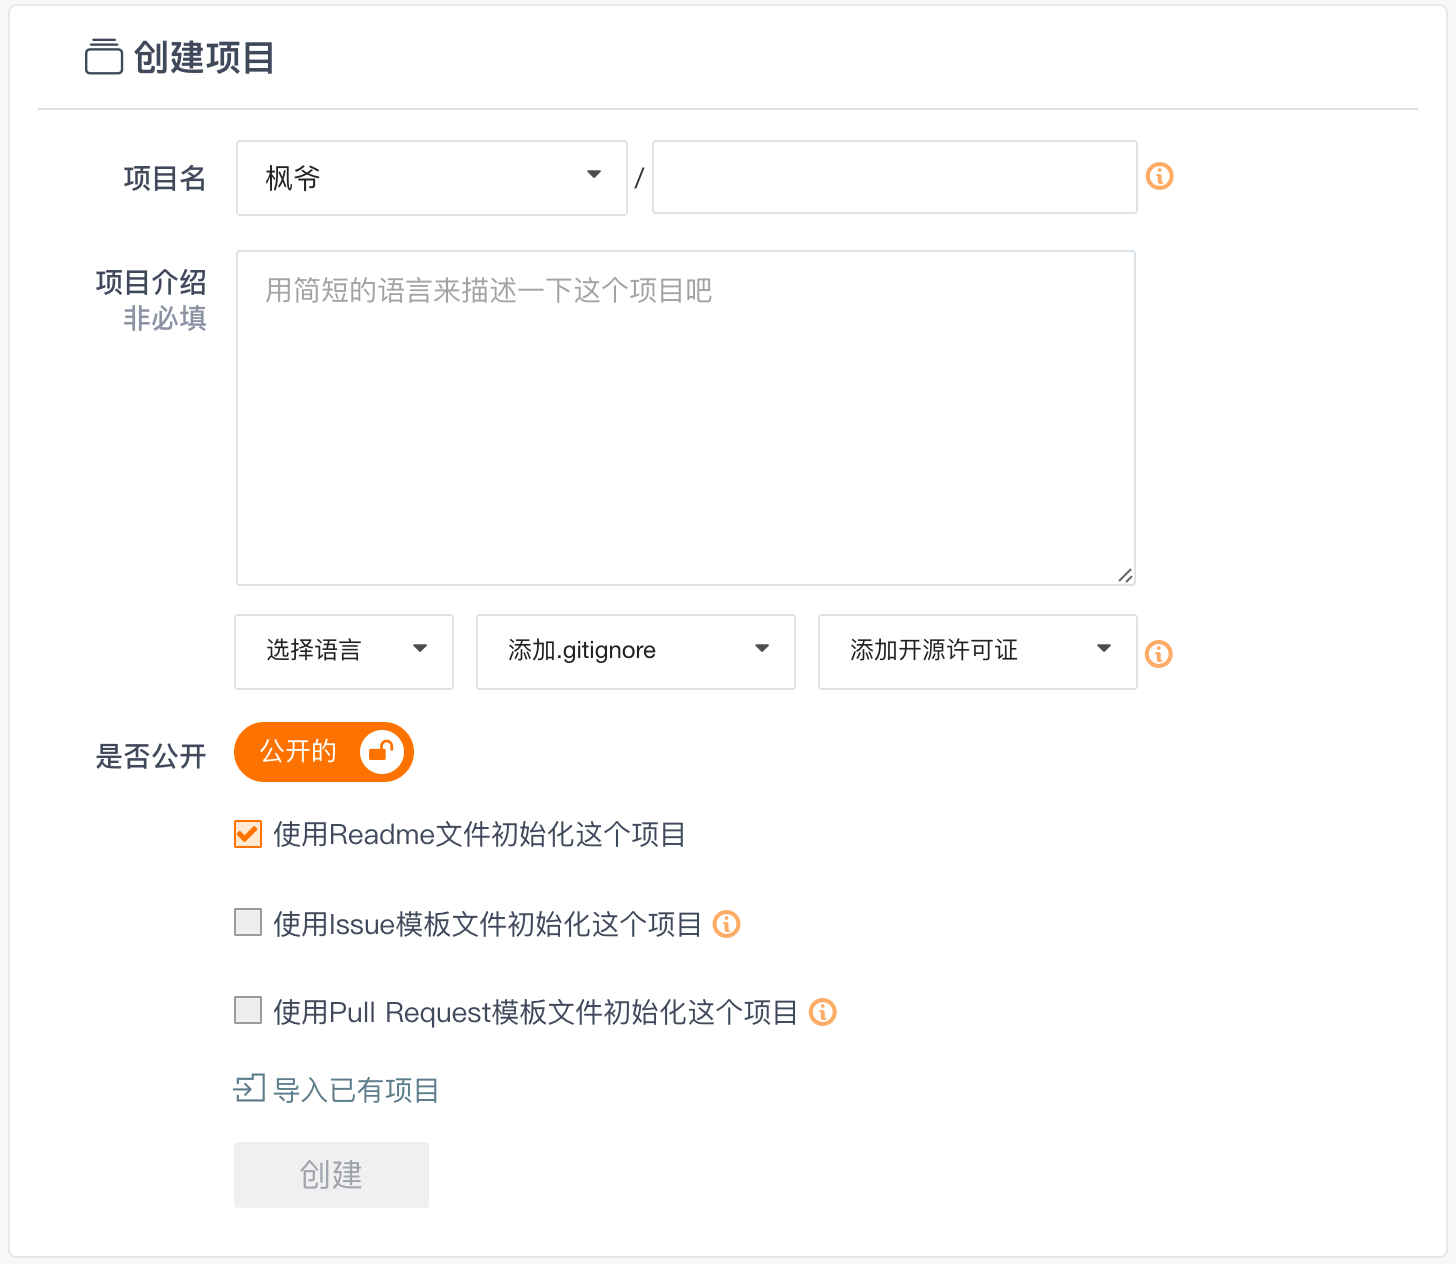Click the 创建项目 page title
1456x1264 pixels.
[204, 58]
